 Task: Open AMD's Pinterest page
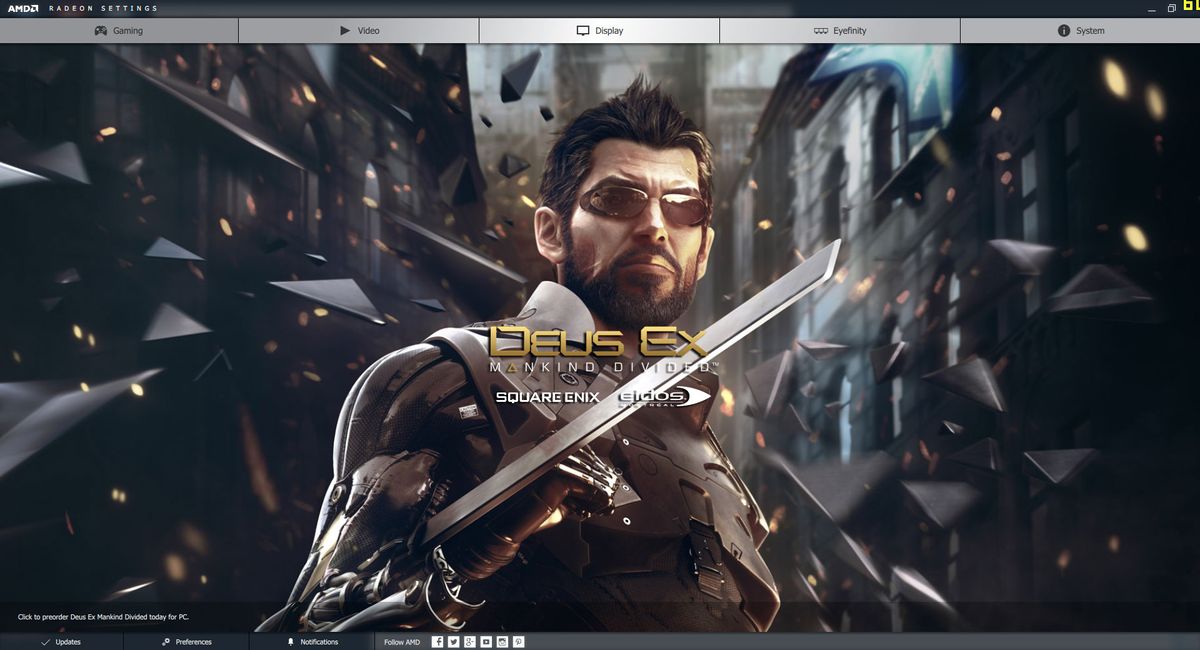pyautogui.click(x=517, y=642)
